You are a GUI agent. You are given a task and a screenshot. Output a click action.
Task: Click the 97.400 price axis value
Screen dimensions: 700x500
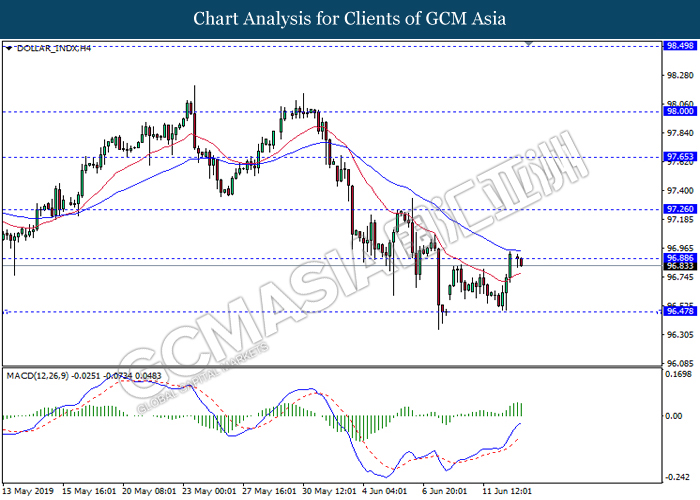tap(680, 191)
